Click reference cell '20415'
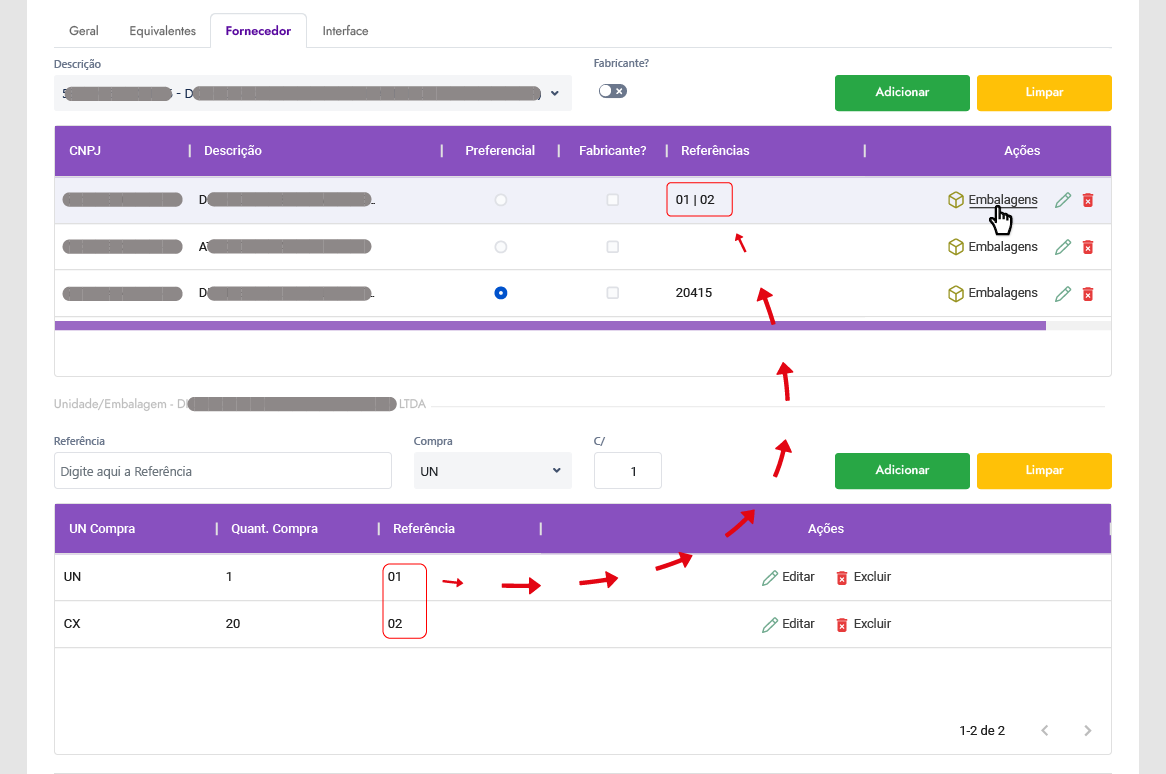Screen dimensions: 1166x774 click(x=694, y=293)
